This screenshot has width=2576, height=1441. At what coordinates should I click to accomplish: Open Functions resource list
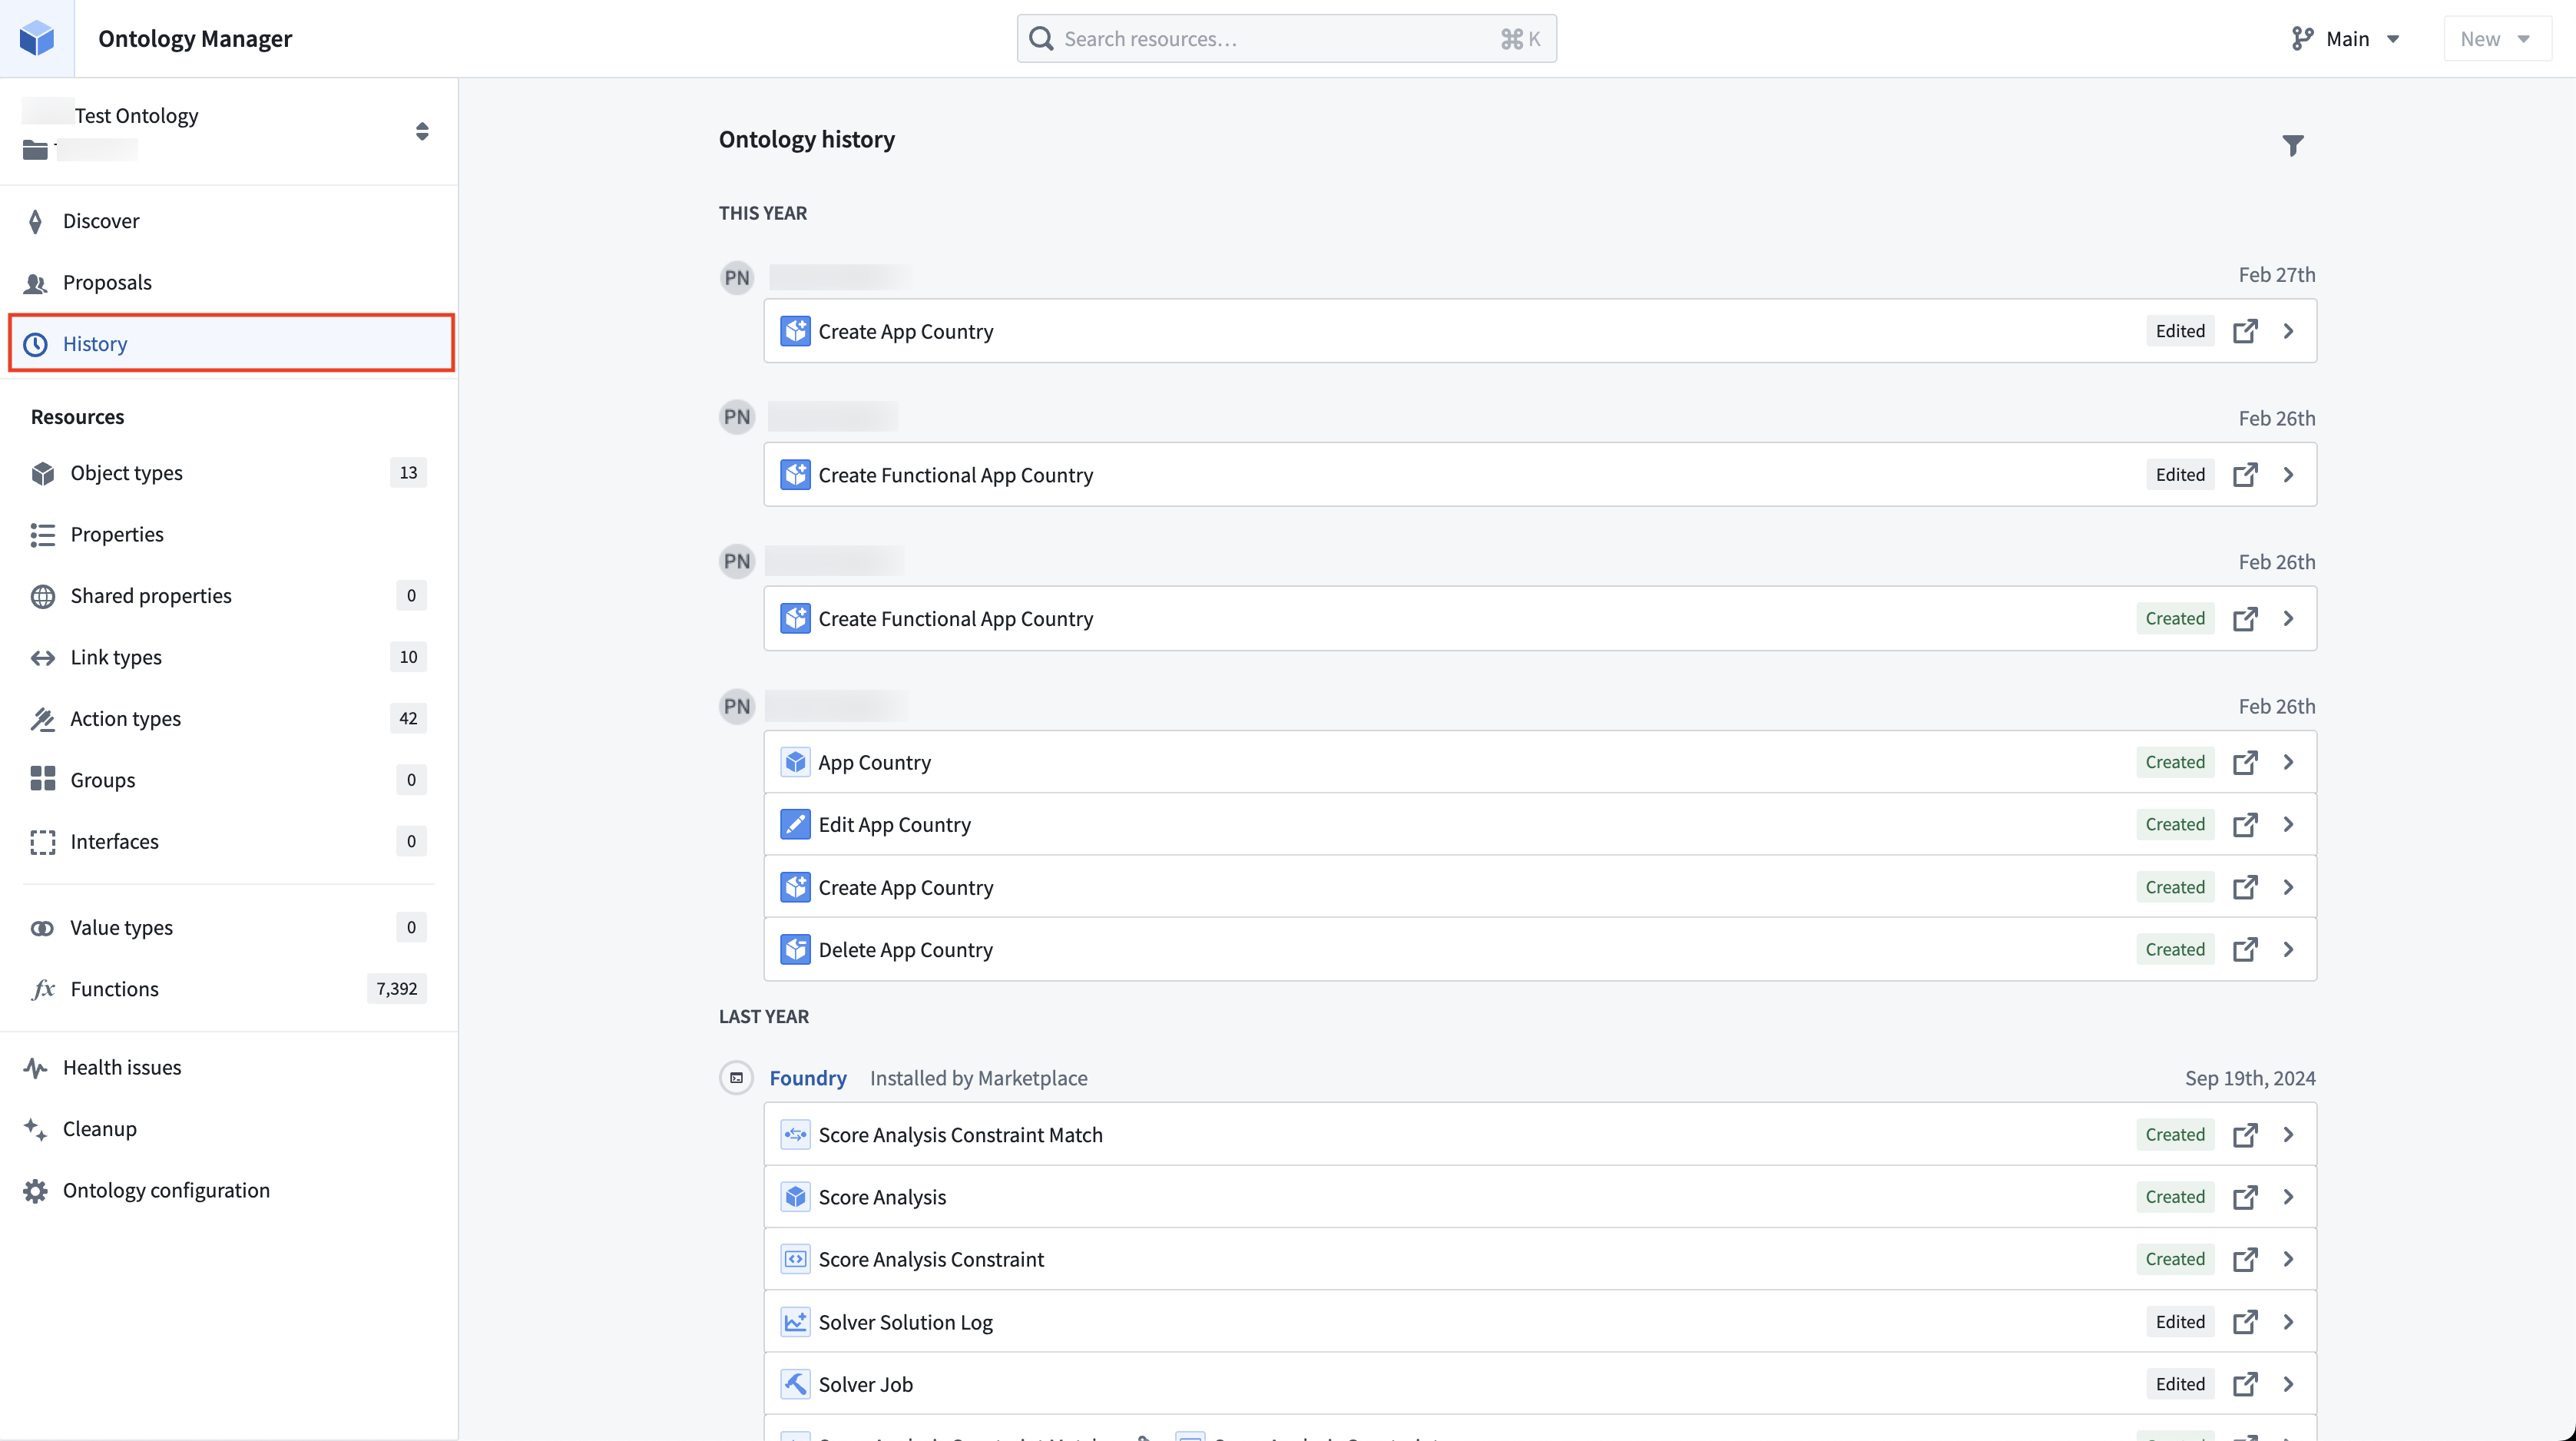click(x=229, y=988)
